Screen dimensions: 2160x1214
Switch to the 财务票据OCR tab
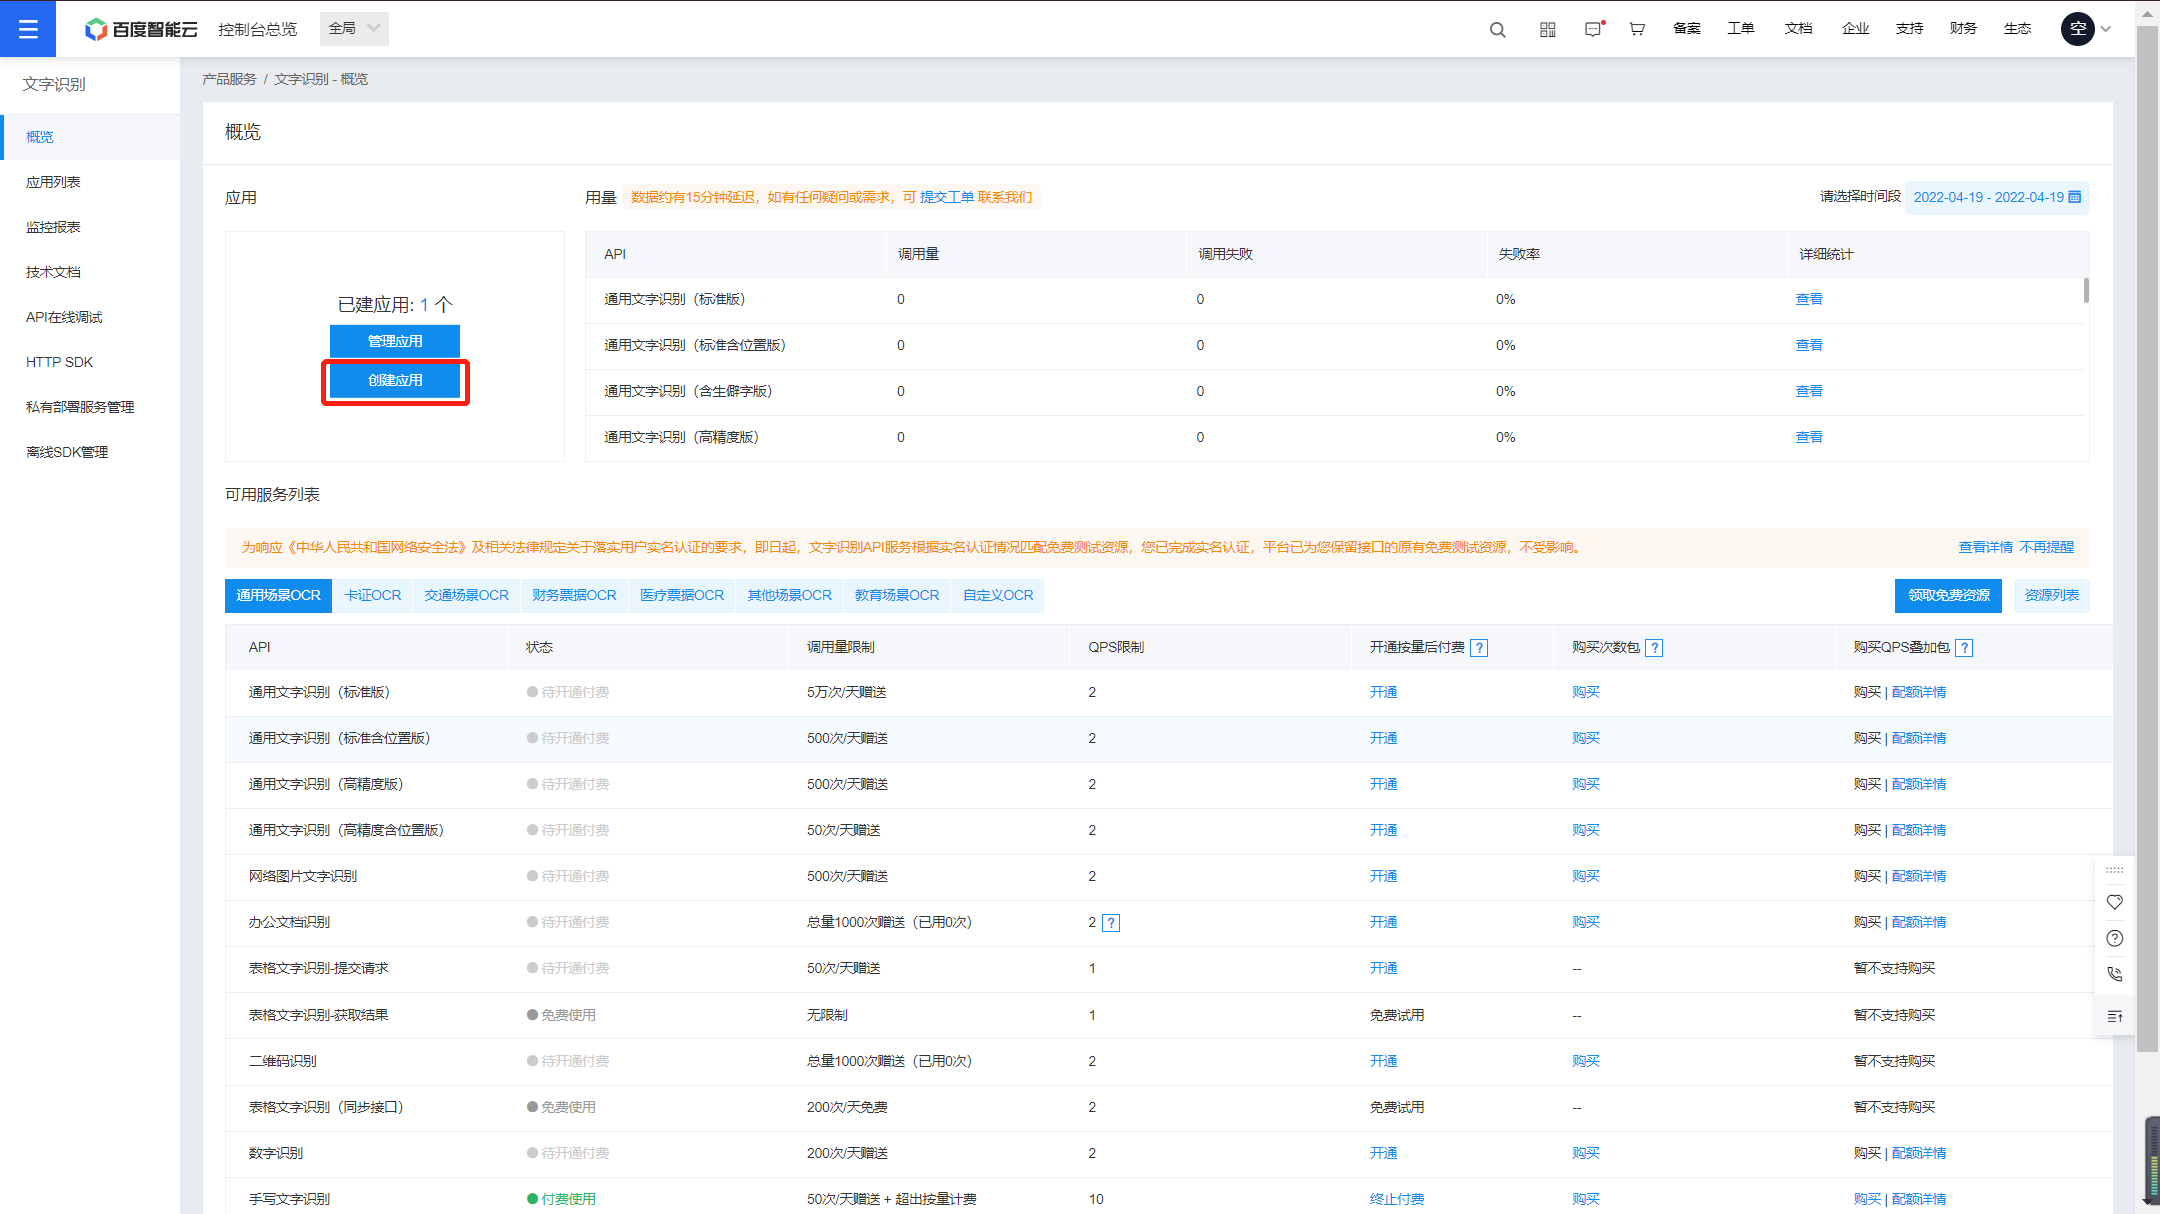575,595
